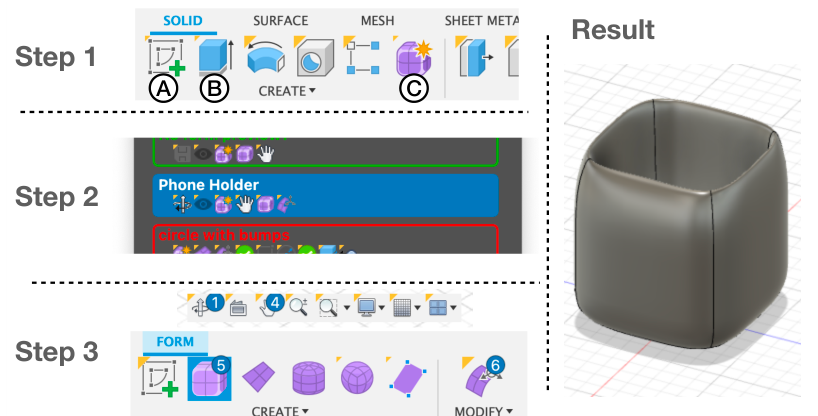Click the pan hand icon in the Phone Holder row
Viewport: 818px width, 416px height.
tap(244, 204)
